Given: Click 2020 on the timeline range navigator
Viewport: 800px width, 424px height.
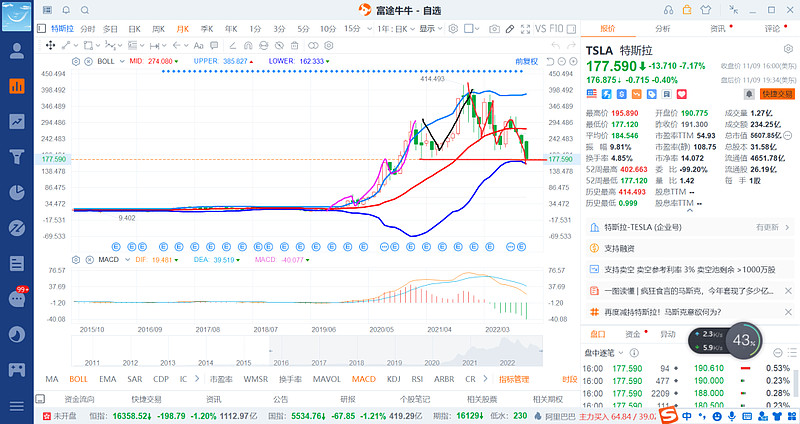Looking at the screenshot, I should pyautogui.click(x=432, y=363).
